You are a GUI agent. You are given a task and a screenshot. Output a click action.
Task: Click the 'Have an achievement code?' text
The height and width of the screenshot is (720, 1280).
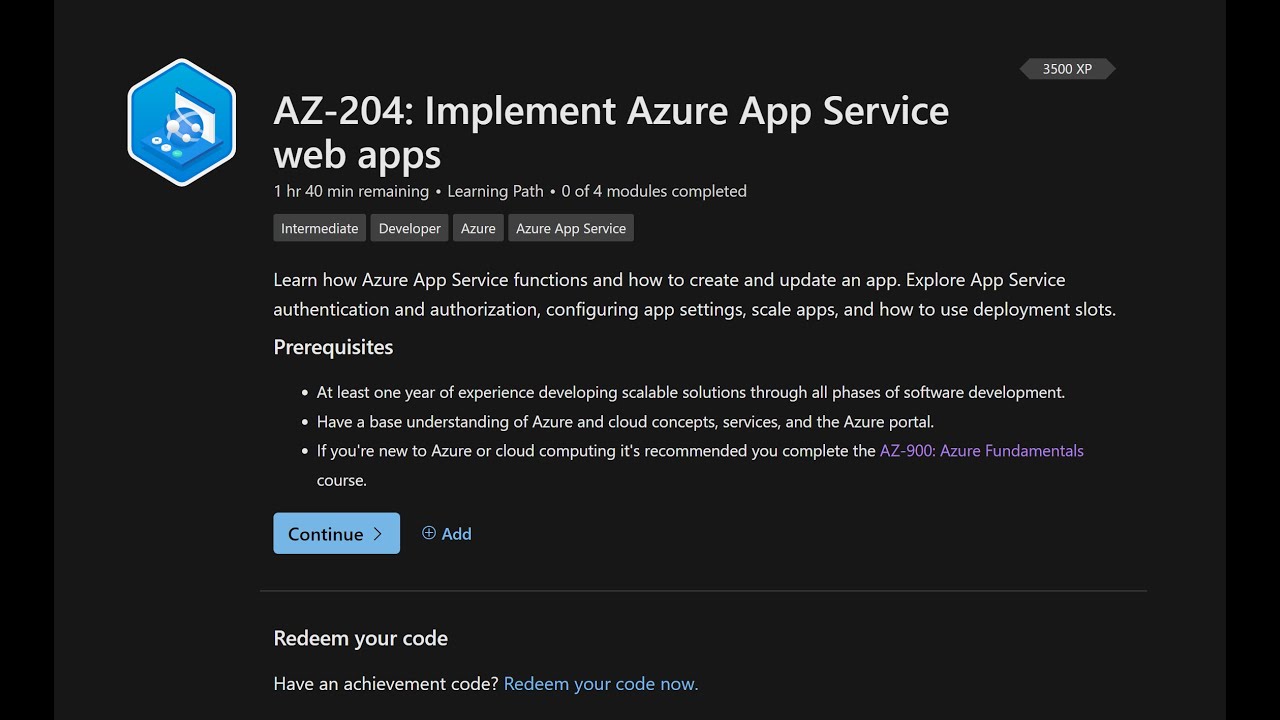386,684
